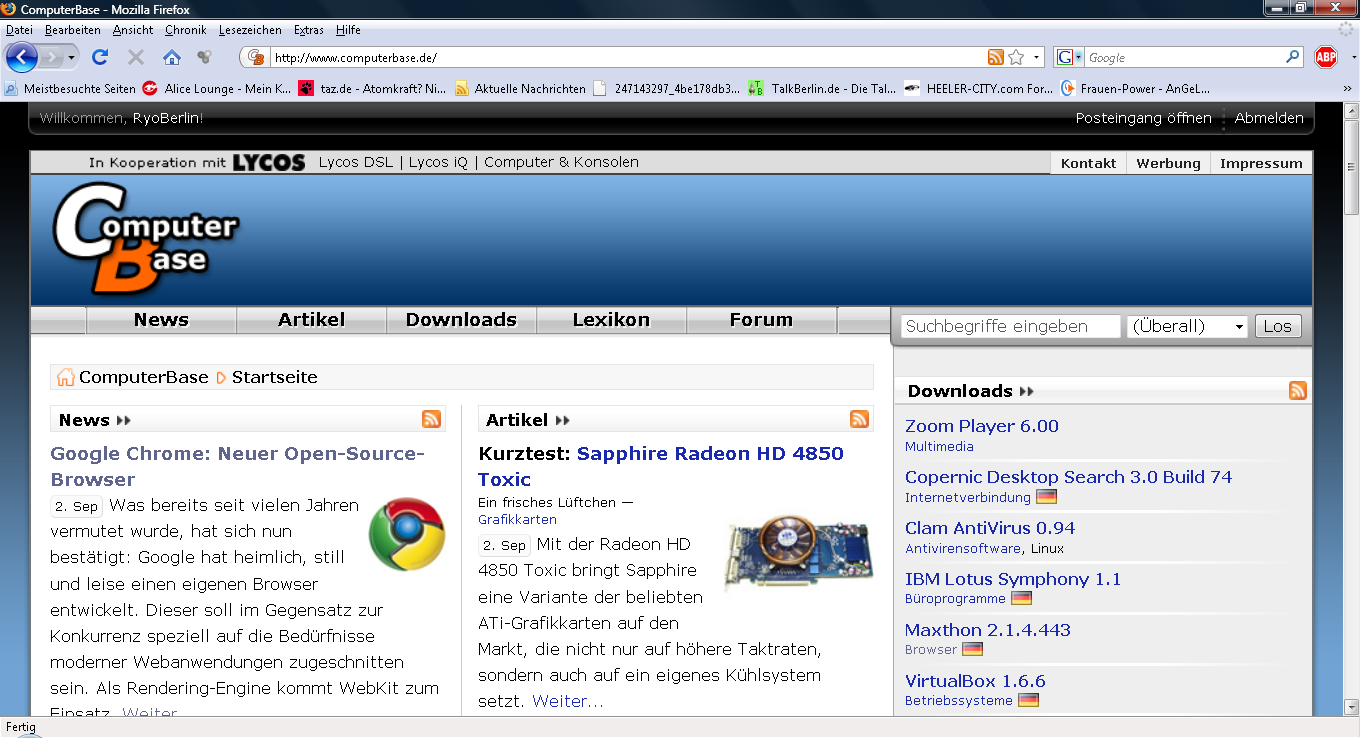Open the Datei menu
Screen dimensions: 1360x738
click(x=19, y=30)
